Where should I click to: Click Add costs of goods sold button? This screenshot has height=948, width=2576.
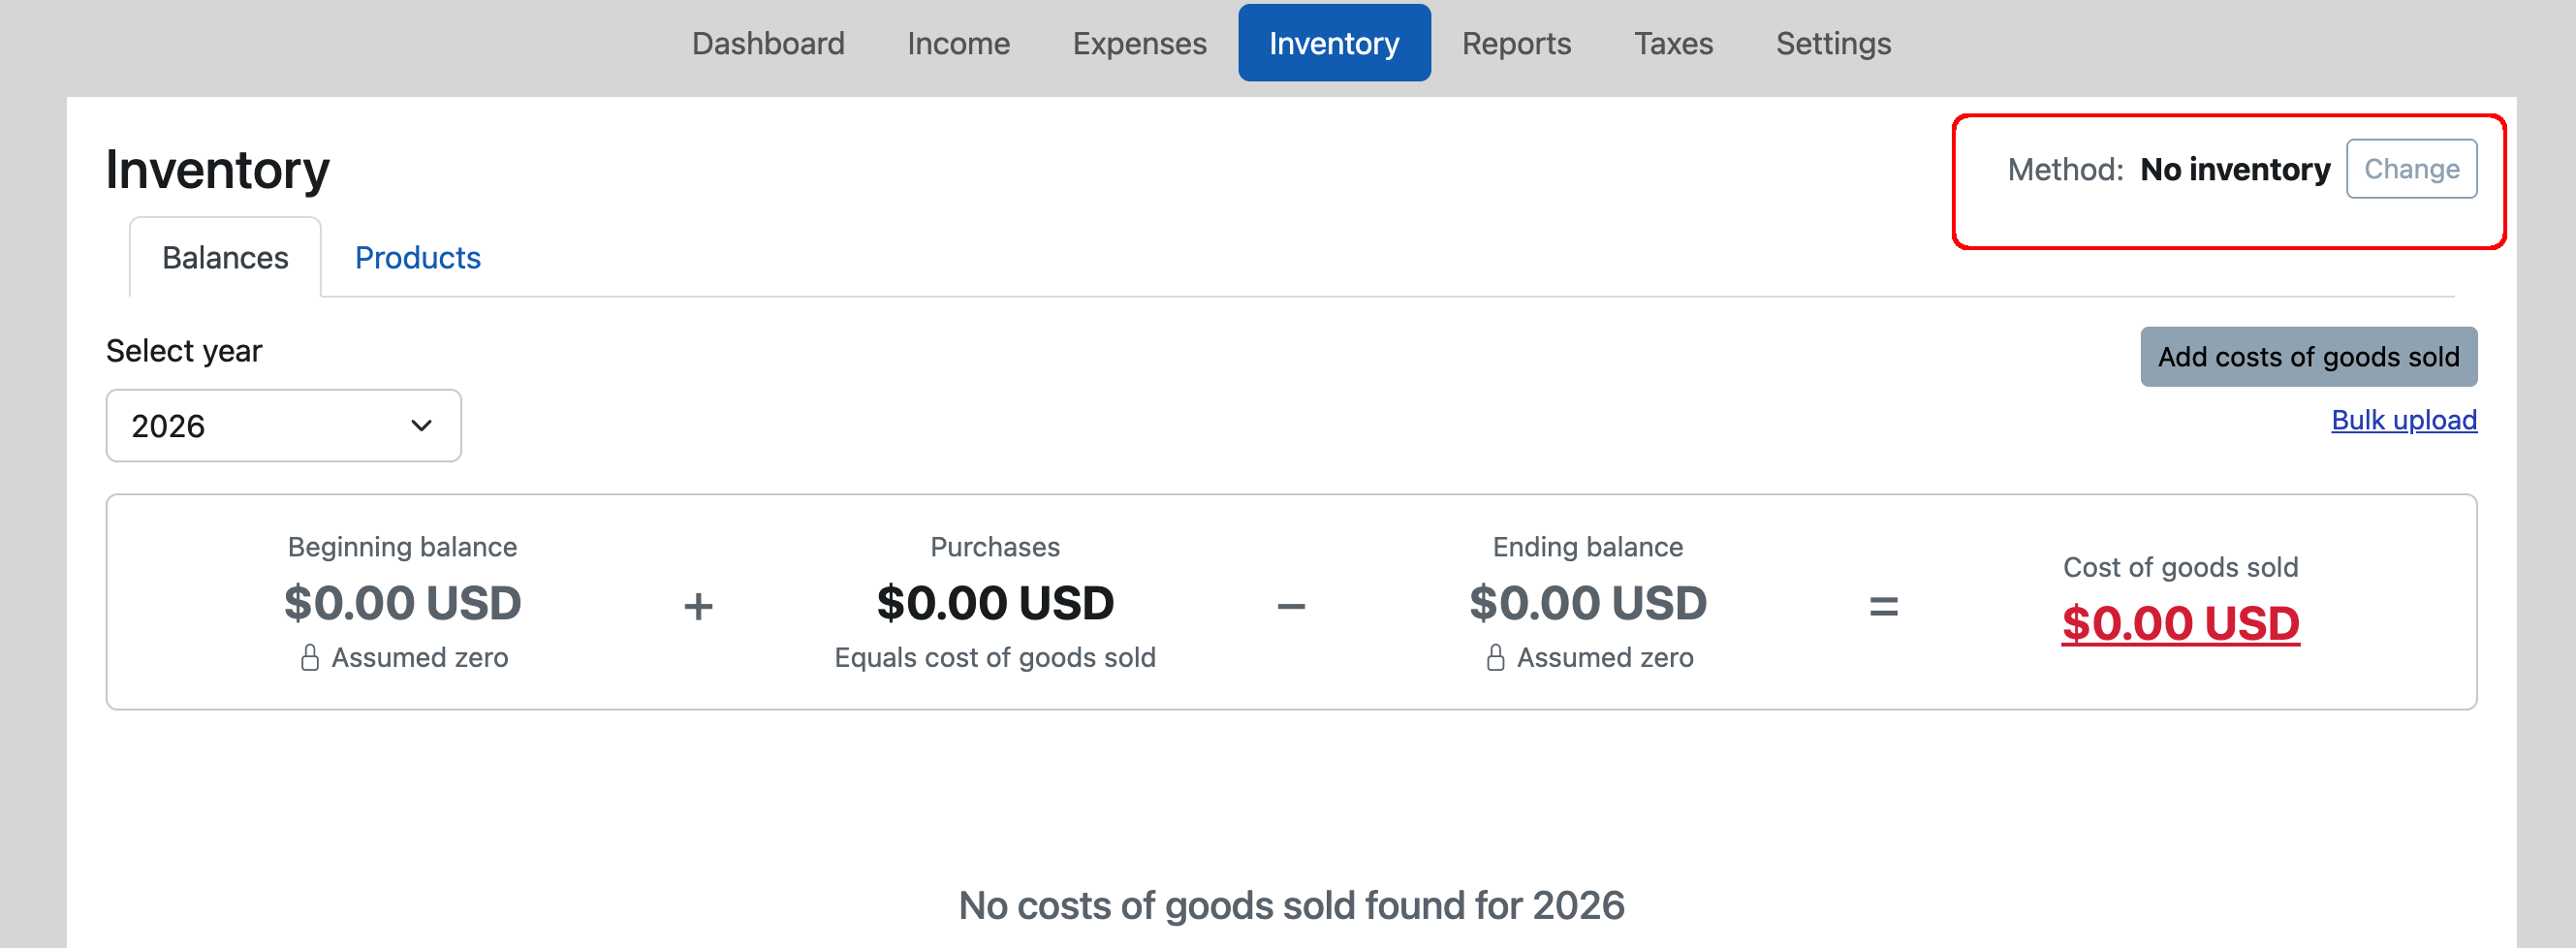click(2308, 357)
